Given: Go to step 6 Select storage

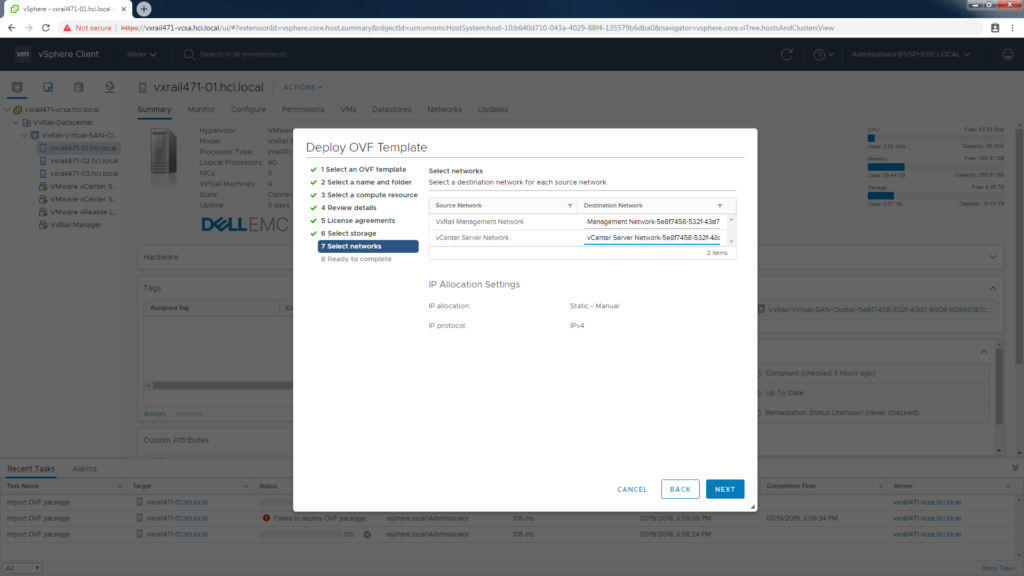Looking at the screenshot, I should pos(348,233).
